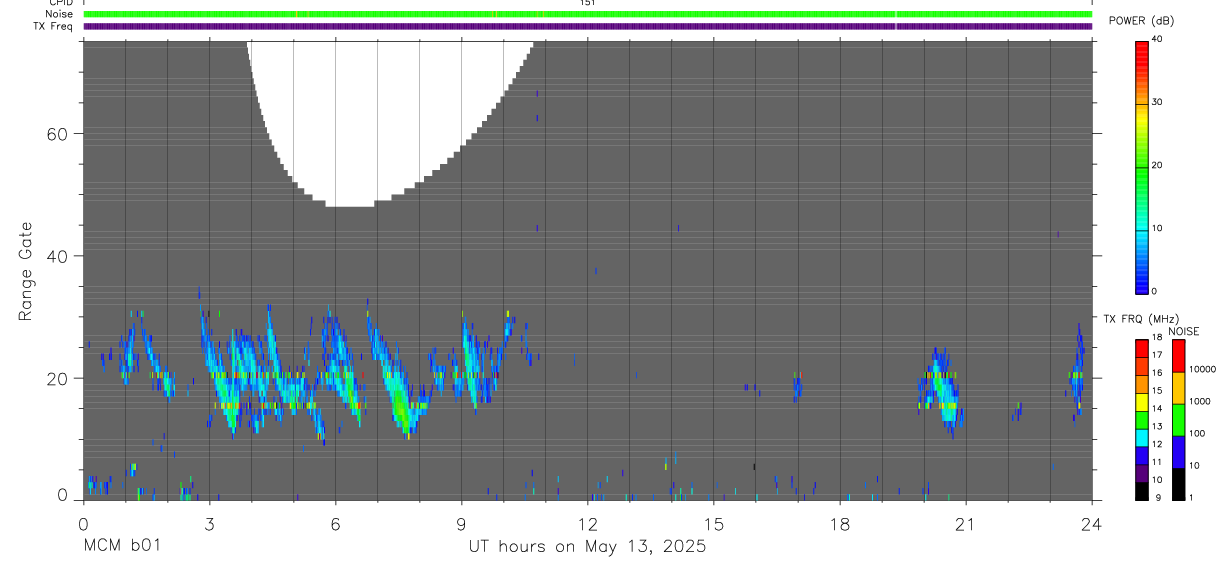Screen dimensions: 1228x567
Task: Click the rainbow POWER color scale bar
Action: pyautogui.click(x=1143, y=167)
